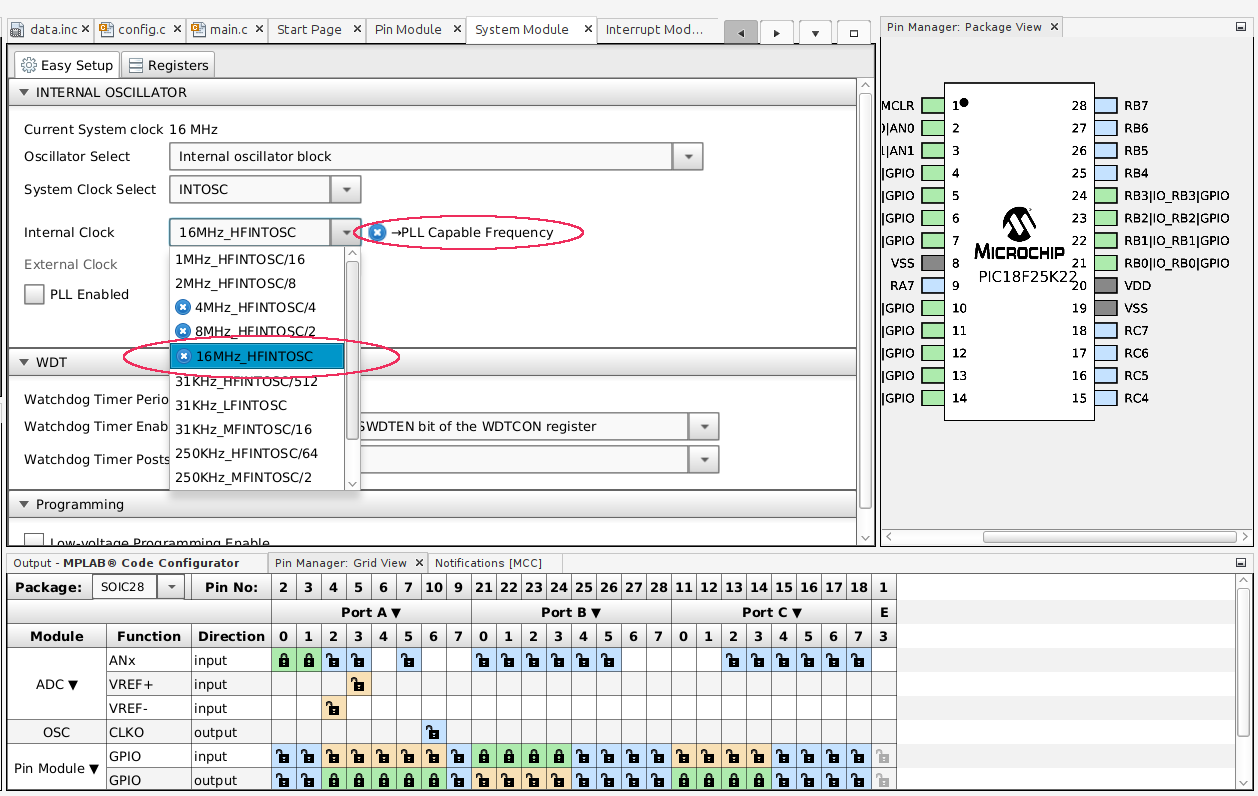Expand the Port B header arrow

596,612
